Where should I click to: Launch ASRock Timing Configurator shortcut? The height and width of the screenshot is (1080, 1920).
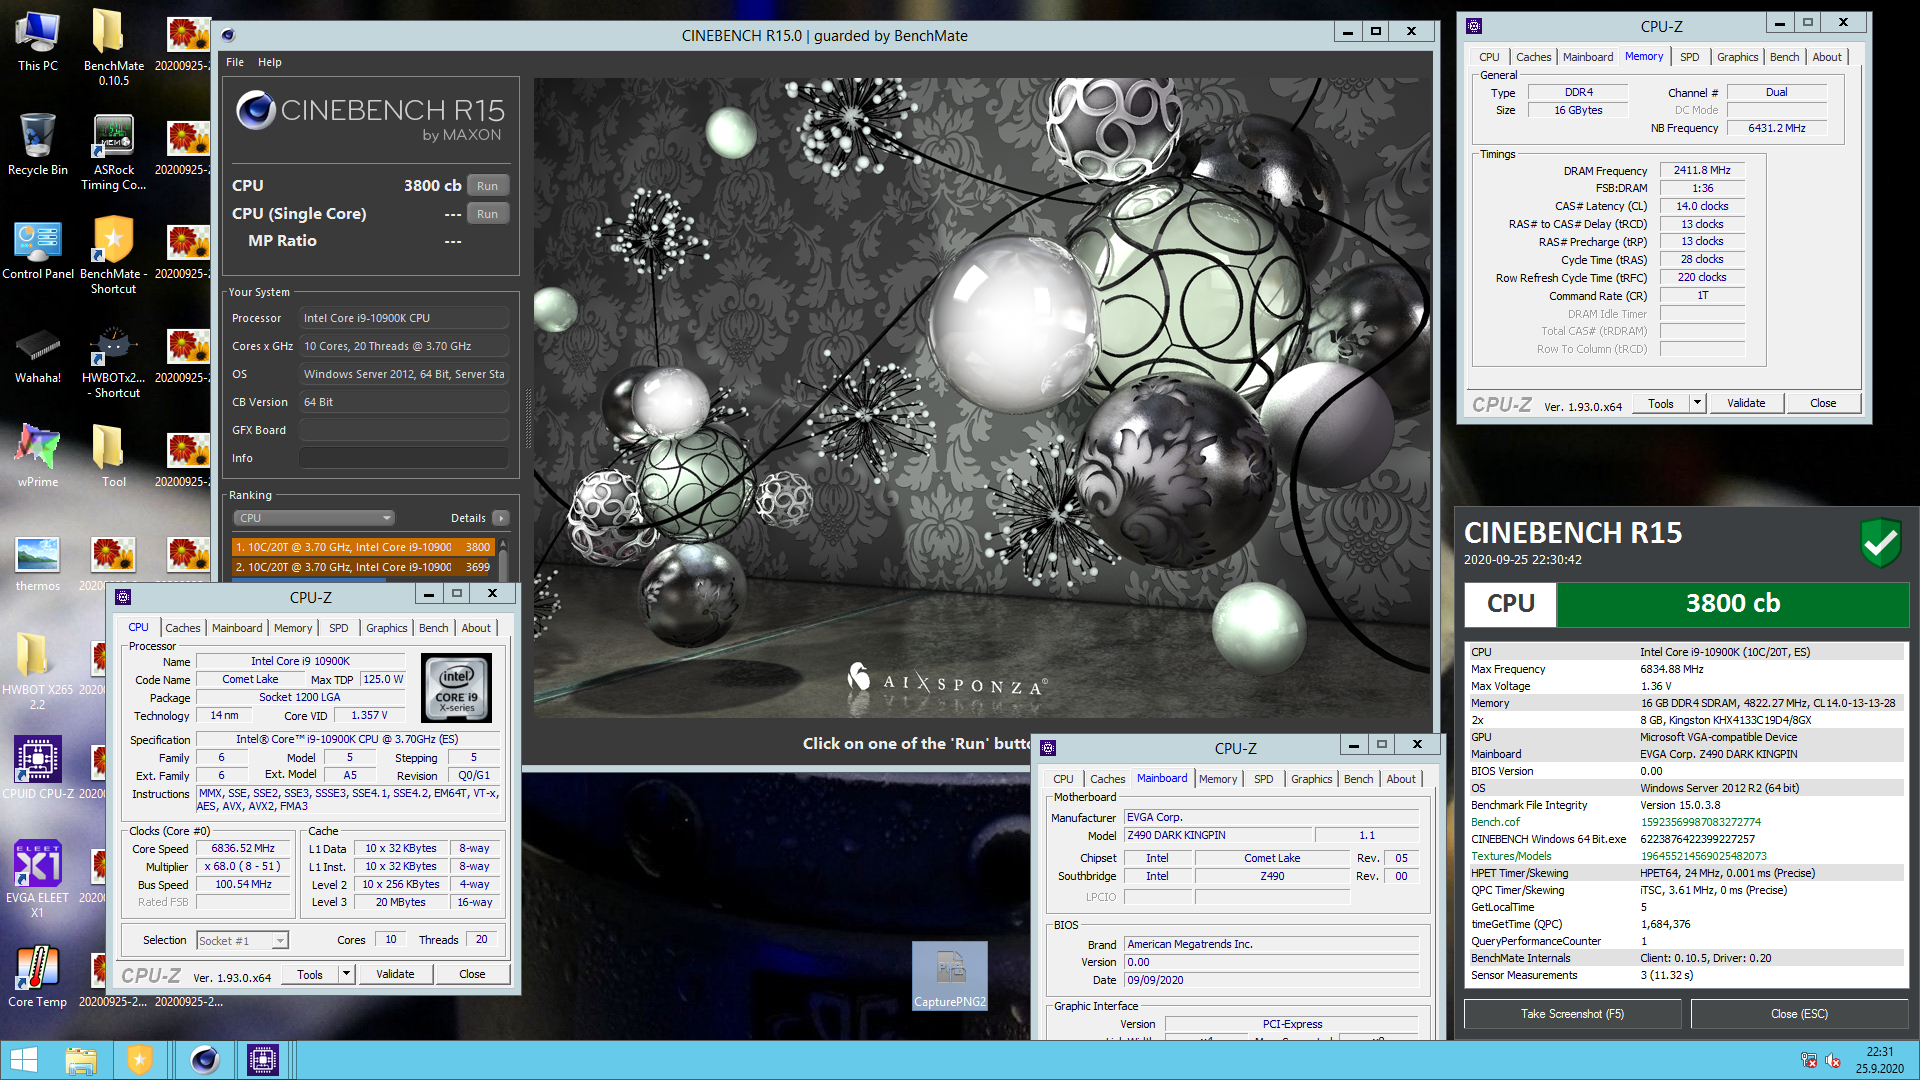113,151
